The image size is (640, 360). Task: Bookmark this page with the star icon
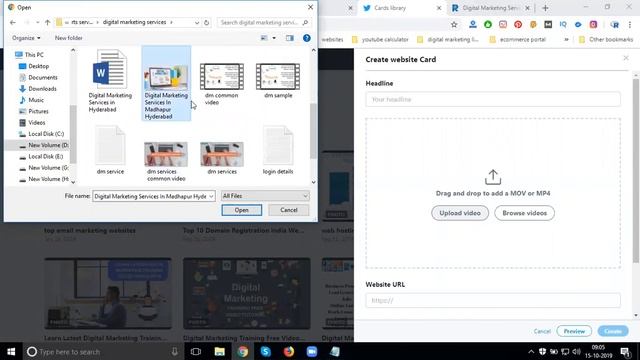point(454,24)
